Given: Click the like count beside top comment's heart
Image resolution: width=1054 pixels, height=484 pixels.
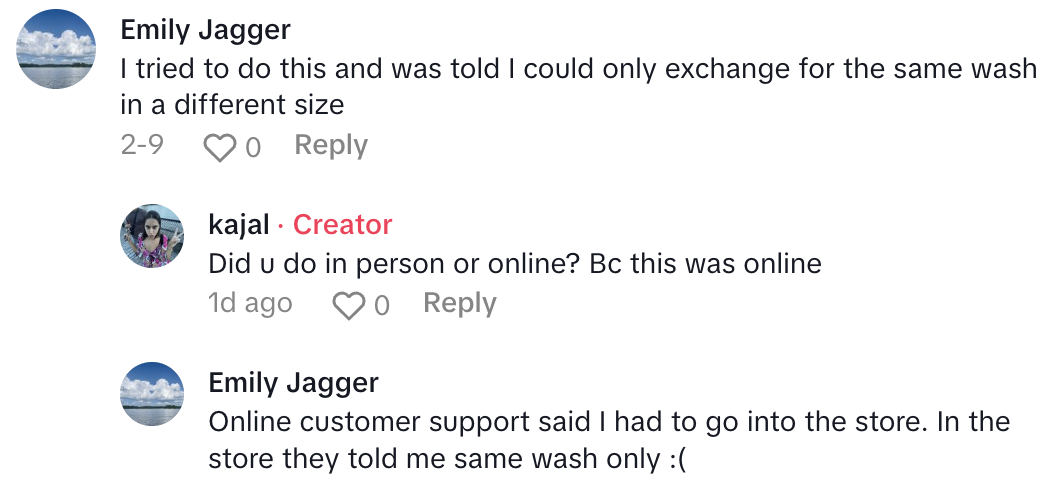Looking at the screenshot, I should [x=253, y=148].
